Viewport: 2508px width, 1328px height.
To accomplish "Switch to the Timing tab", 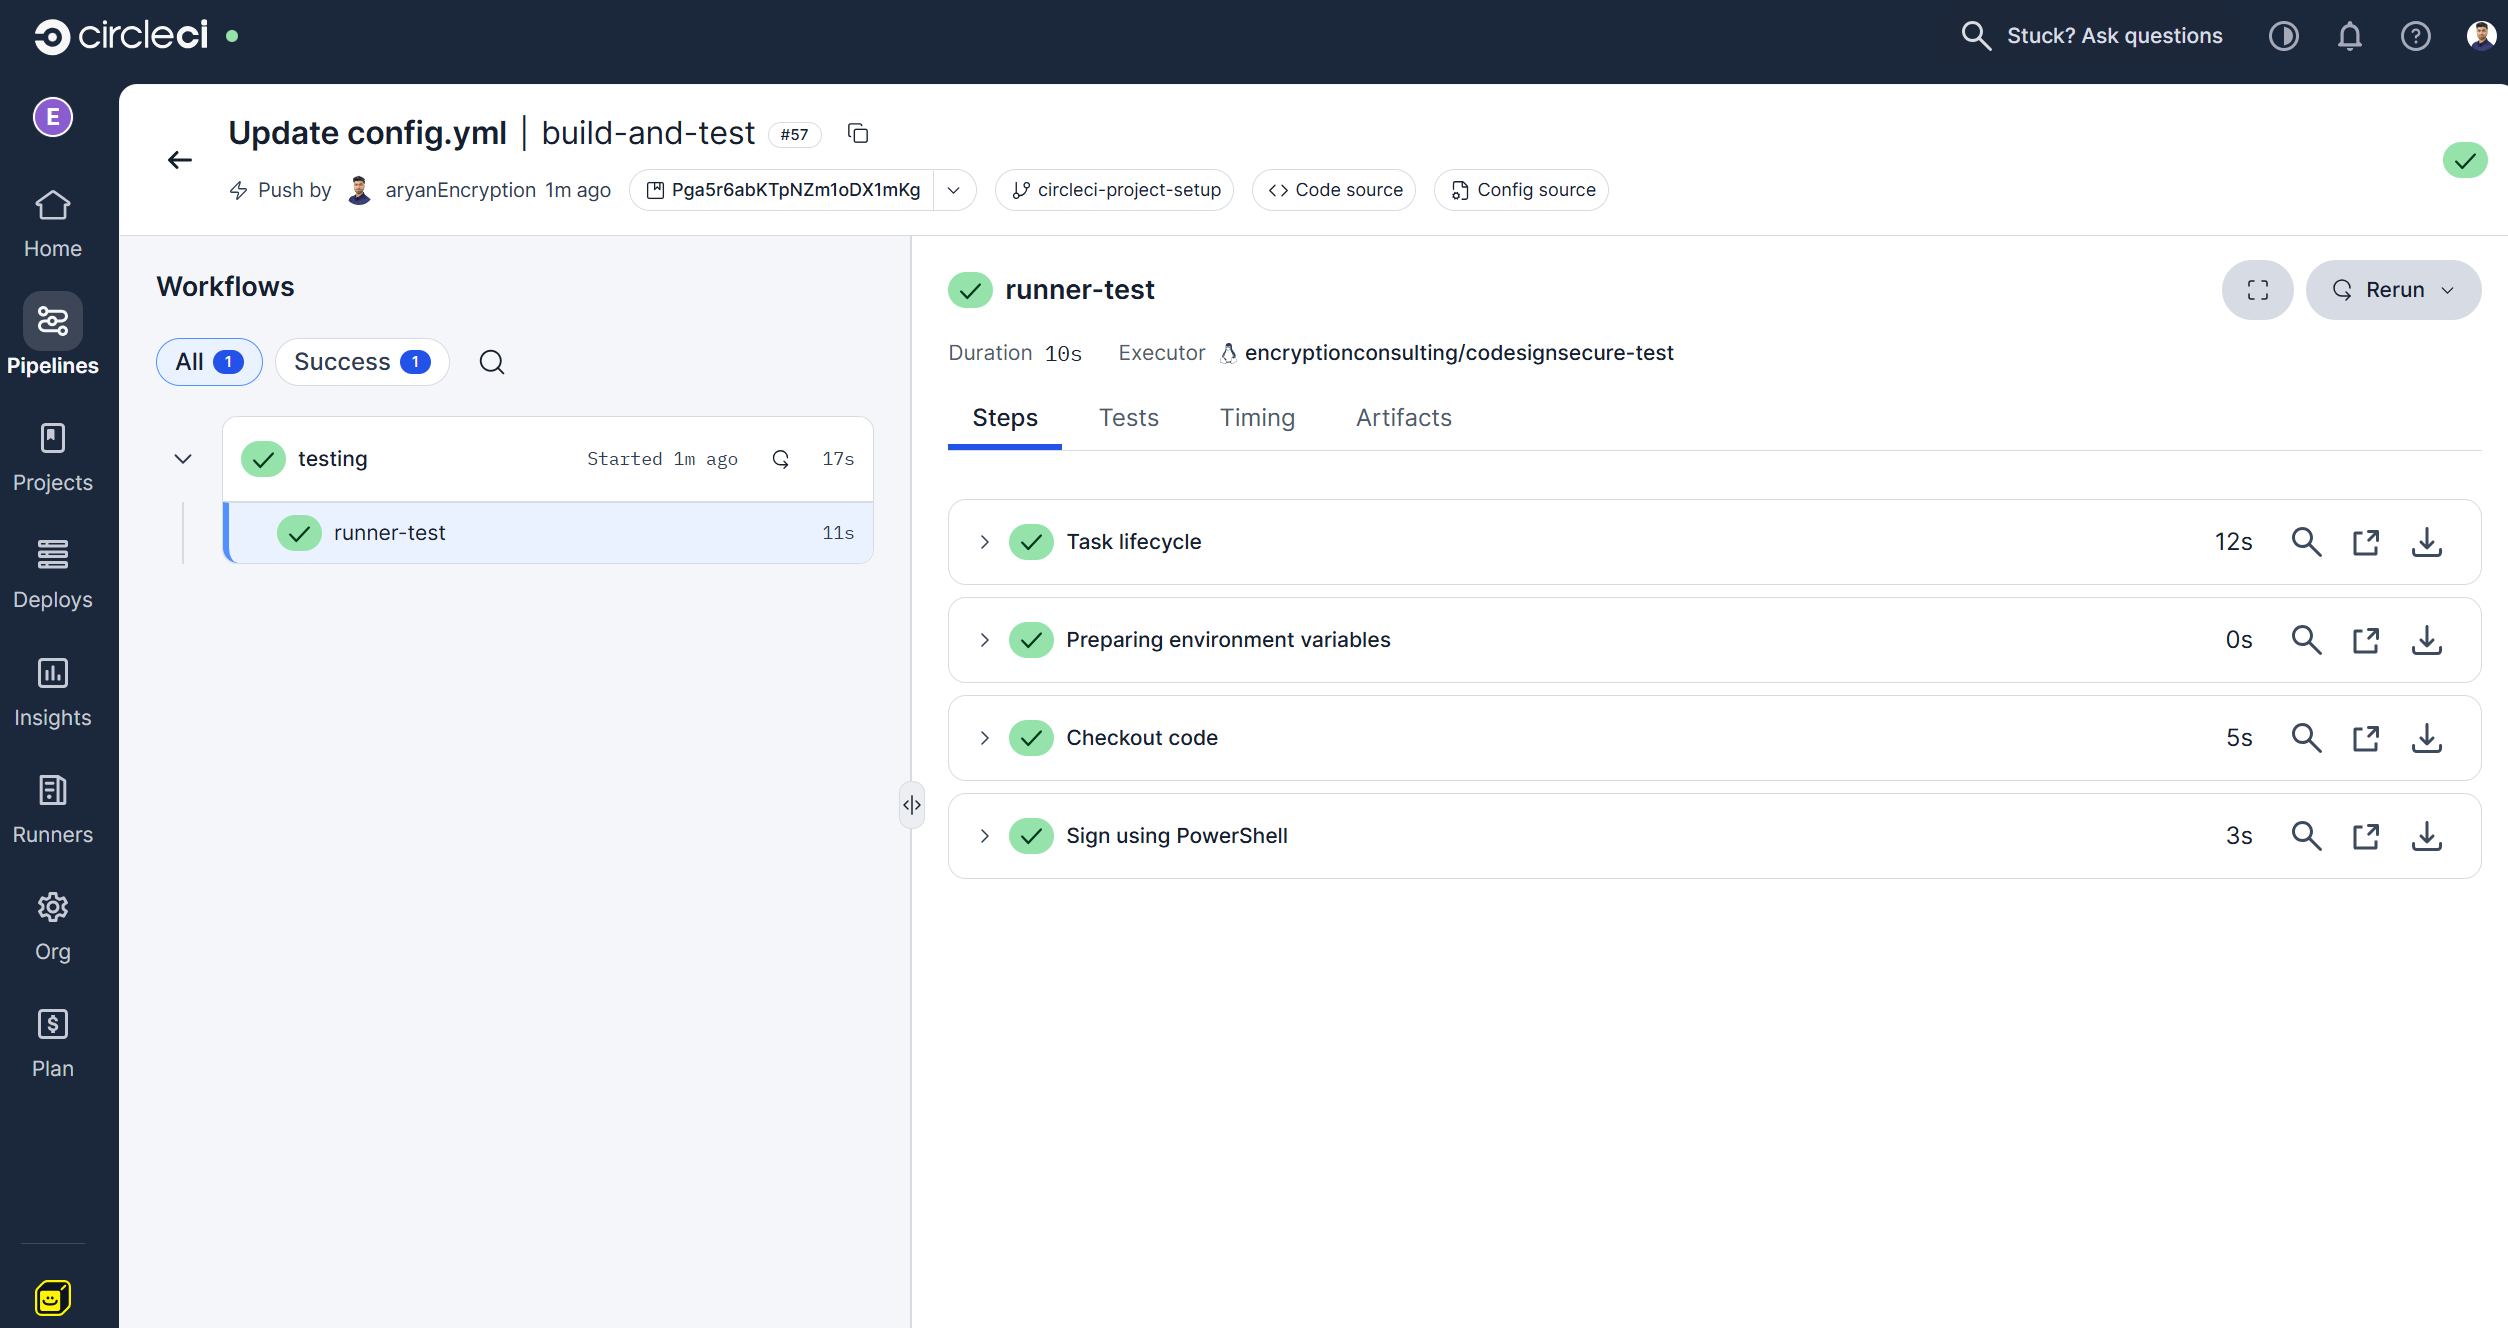I will pyautogui.click(x=1257, y=418).
